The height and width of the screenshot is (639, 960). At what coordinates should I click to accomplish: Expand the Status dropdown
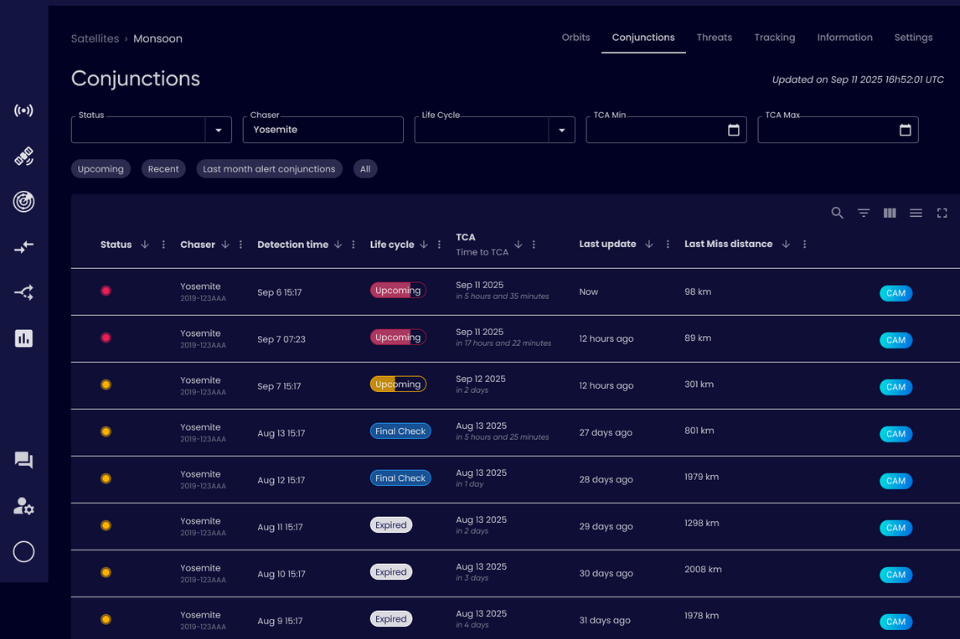coord(218,130)
